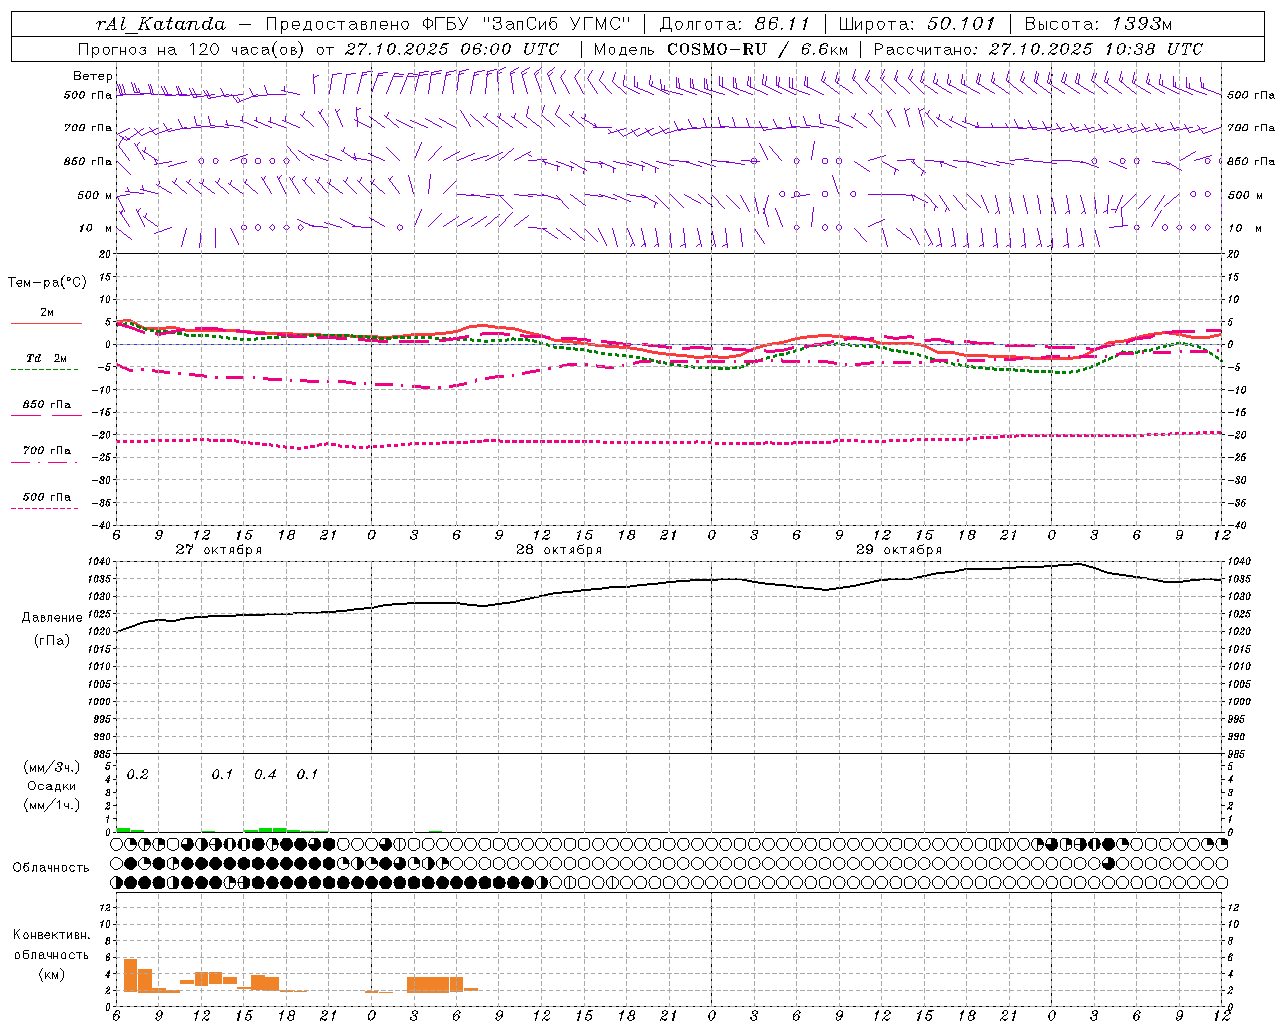The image size is (1280, 1024).
Task: Click the 700 гПа temperature legend entry
Action: (47, 451)
